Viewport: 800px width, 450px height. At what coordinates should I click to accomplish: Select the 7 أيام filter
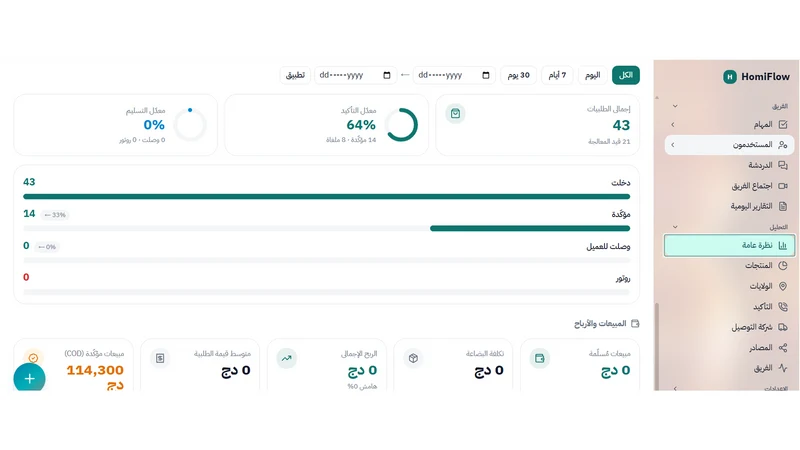[557, 75]
